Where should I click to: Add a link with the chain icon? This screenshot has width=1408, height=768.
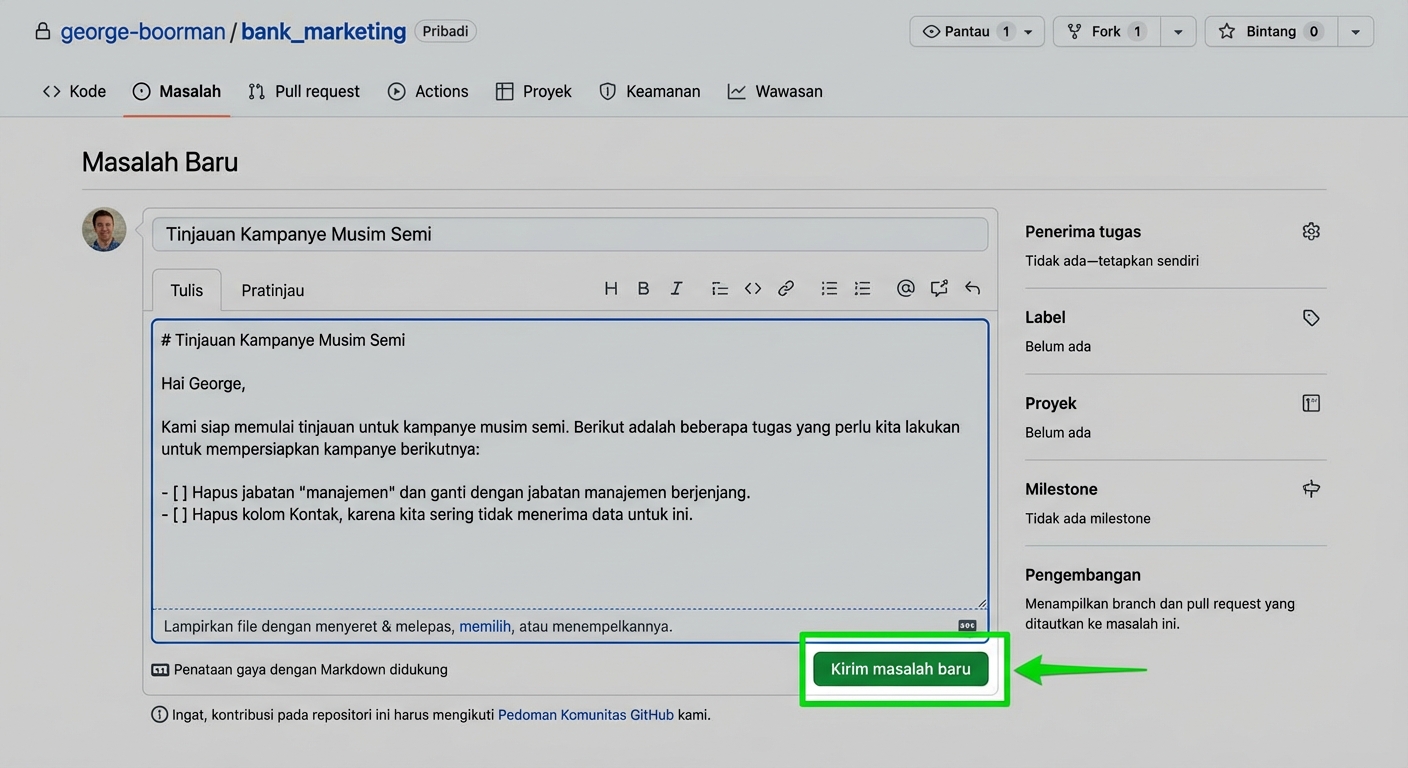pyautogui.click(x=786, y=288)
